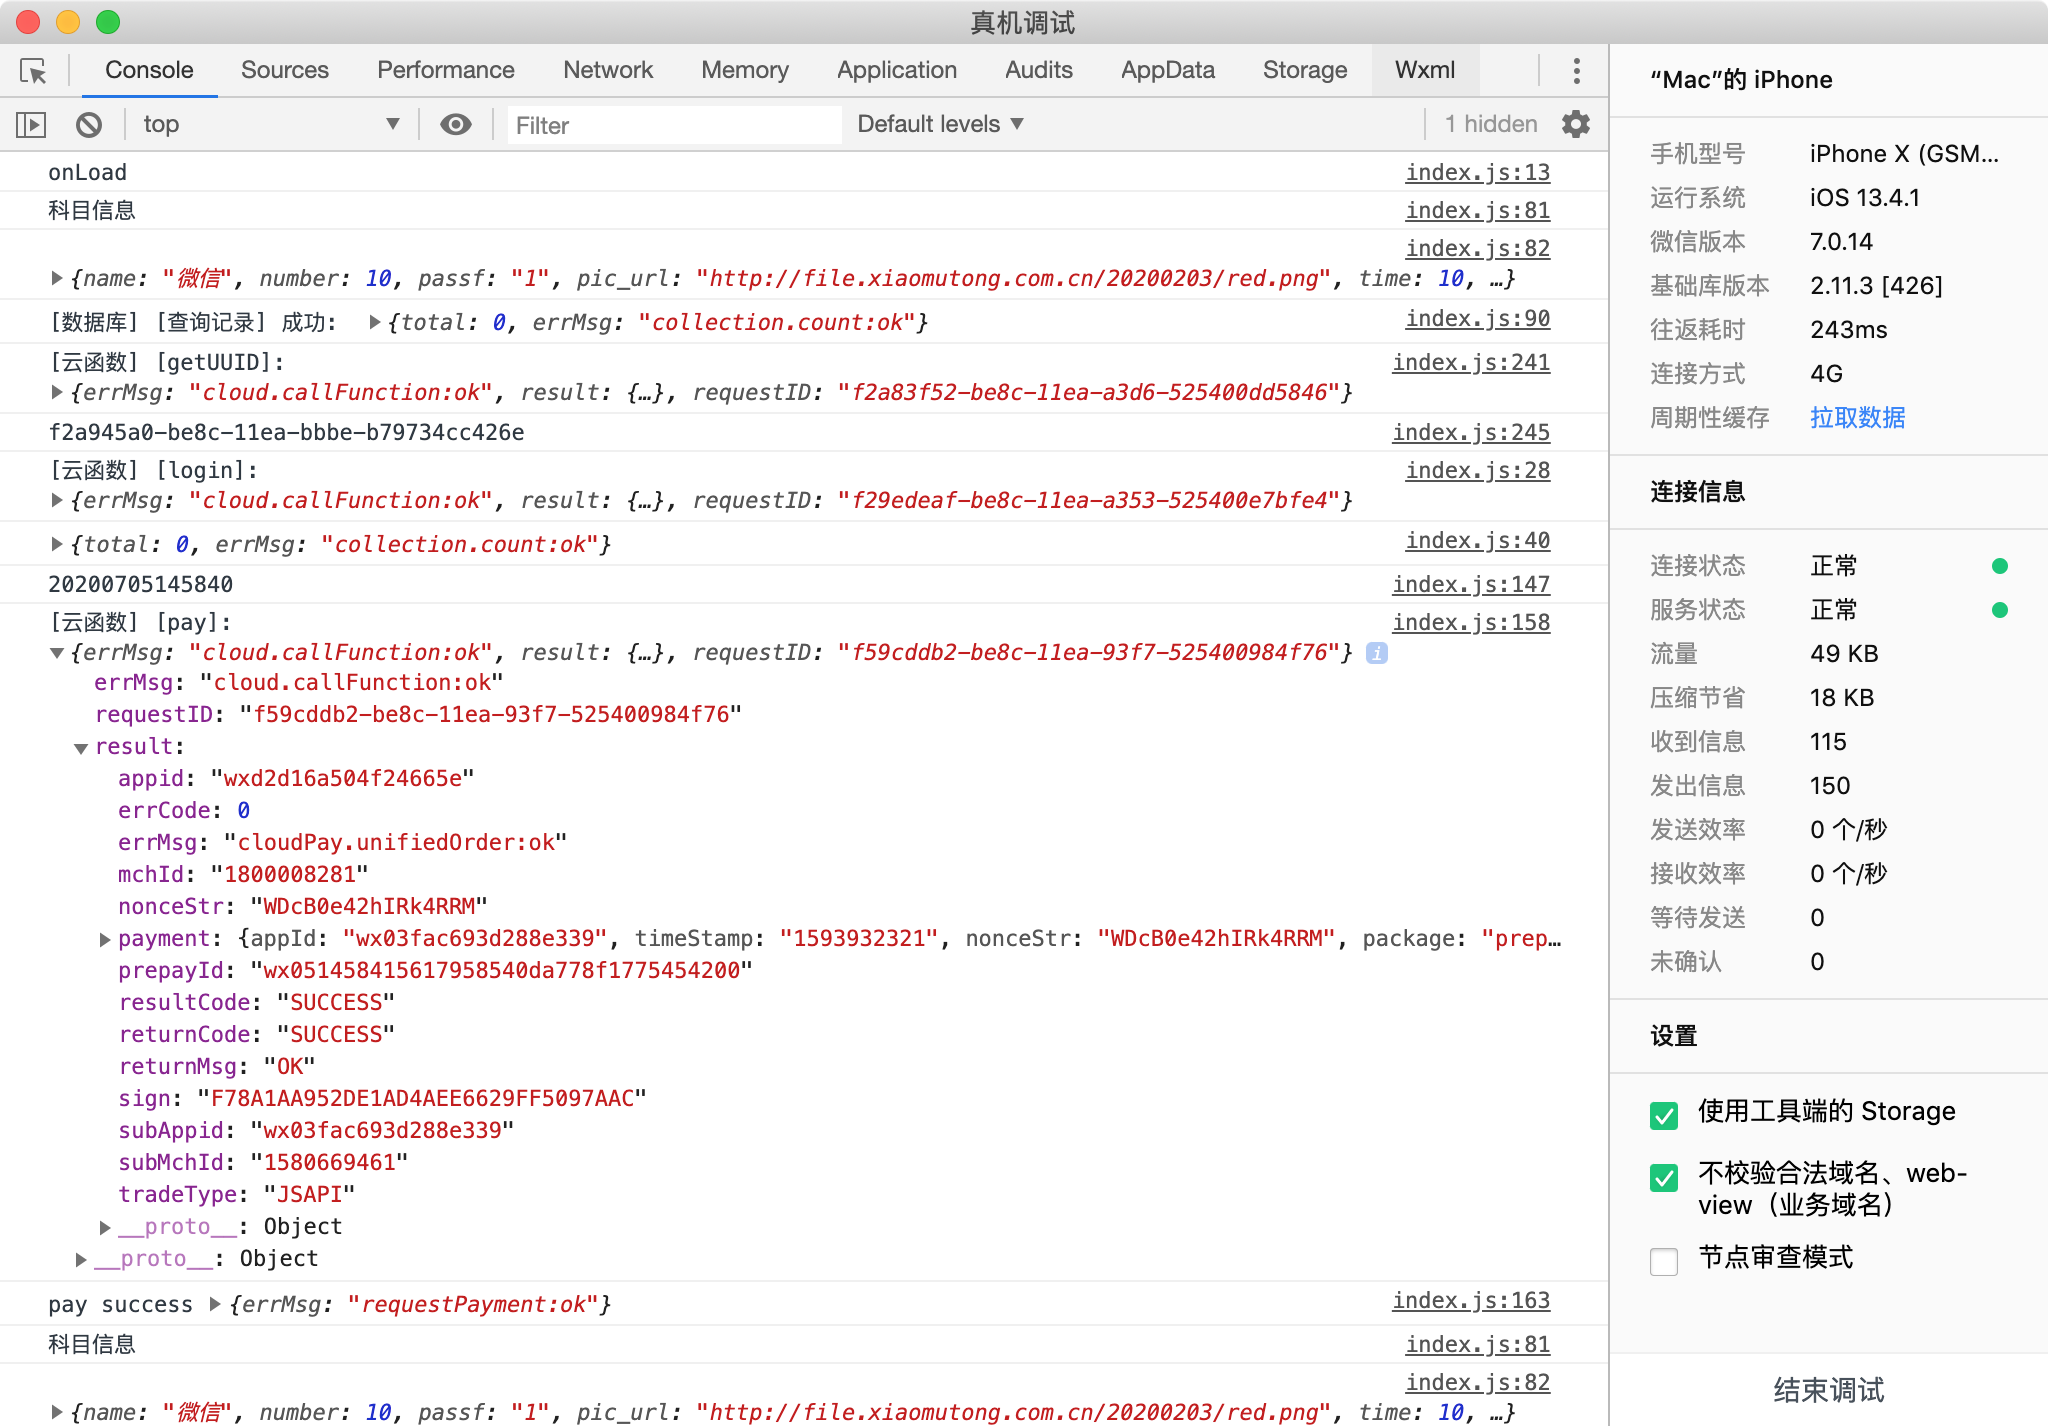Clear console with the ban icon
Viewport: 2048px width, 1426px height.
(x=89, y=125)
